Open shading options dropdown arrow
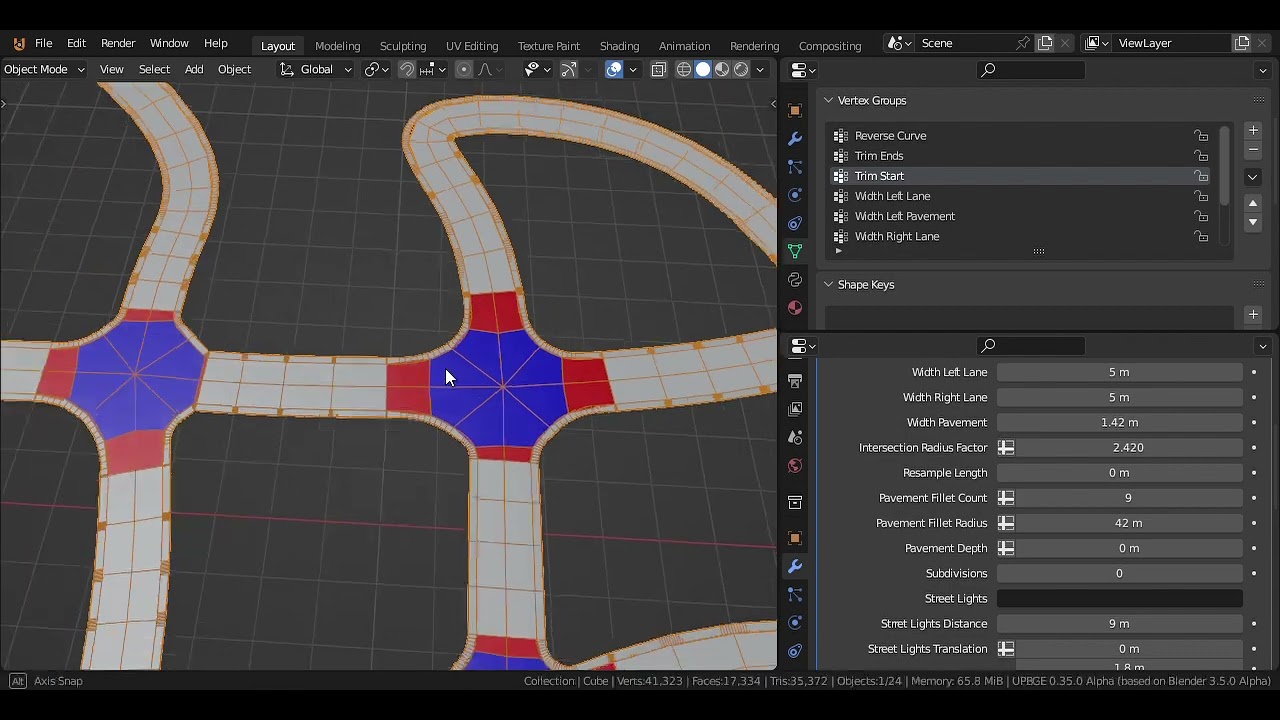Viewport: 1280px width, 720px height. pos(760,69)
